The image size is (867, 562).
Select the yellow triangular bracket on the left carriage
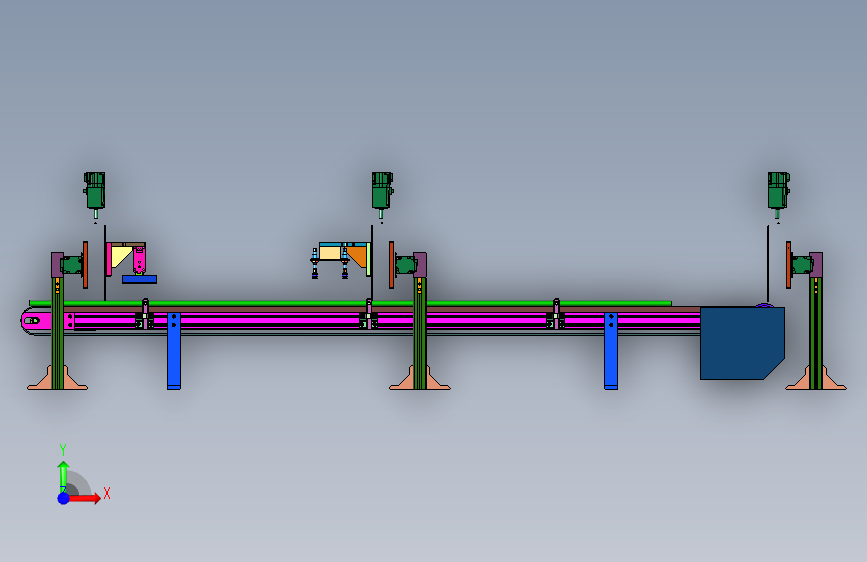click(121, 256)
